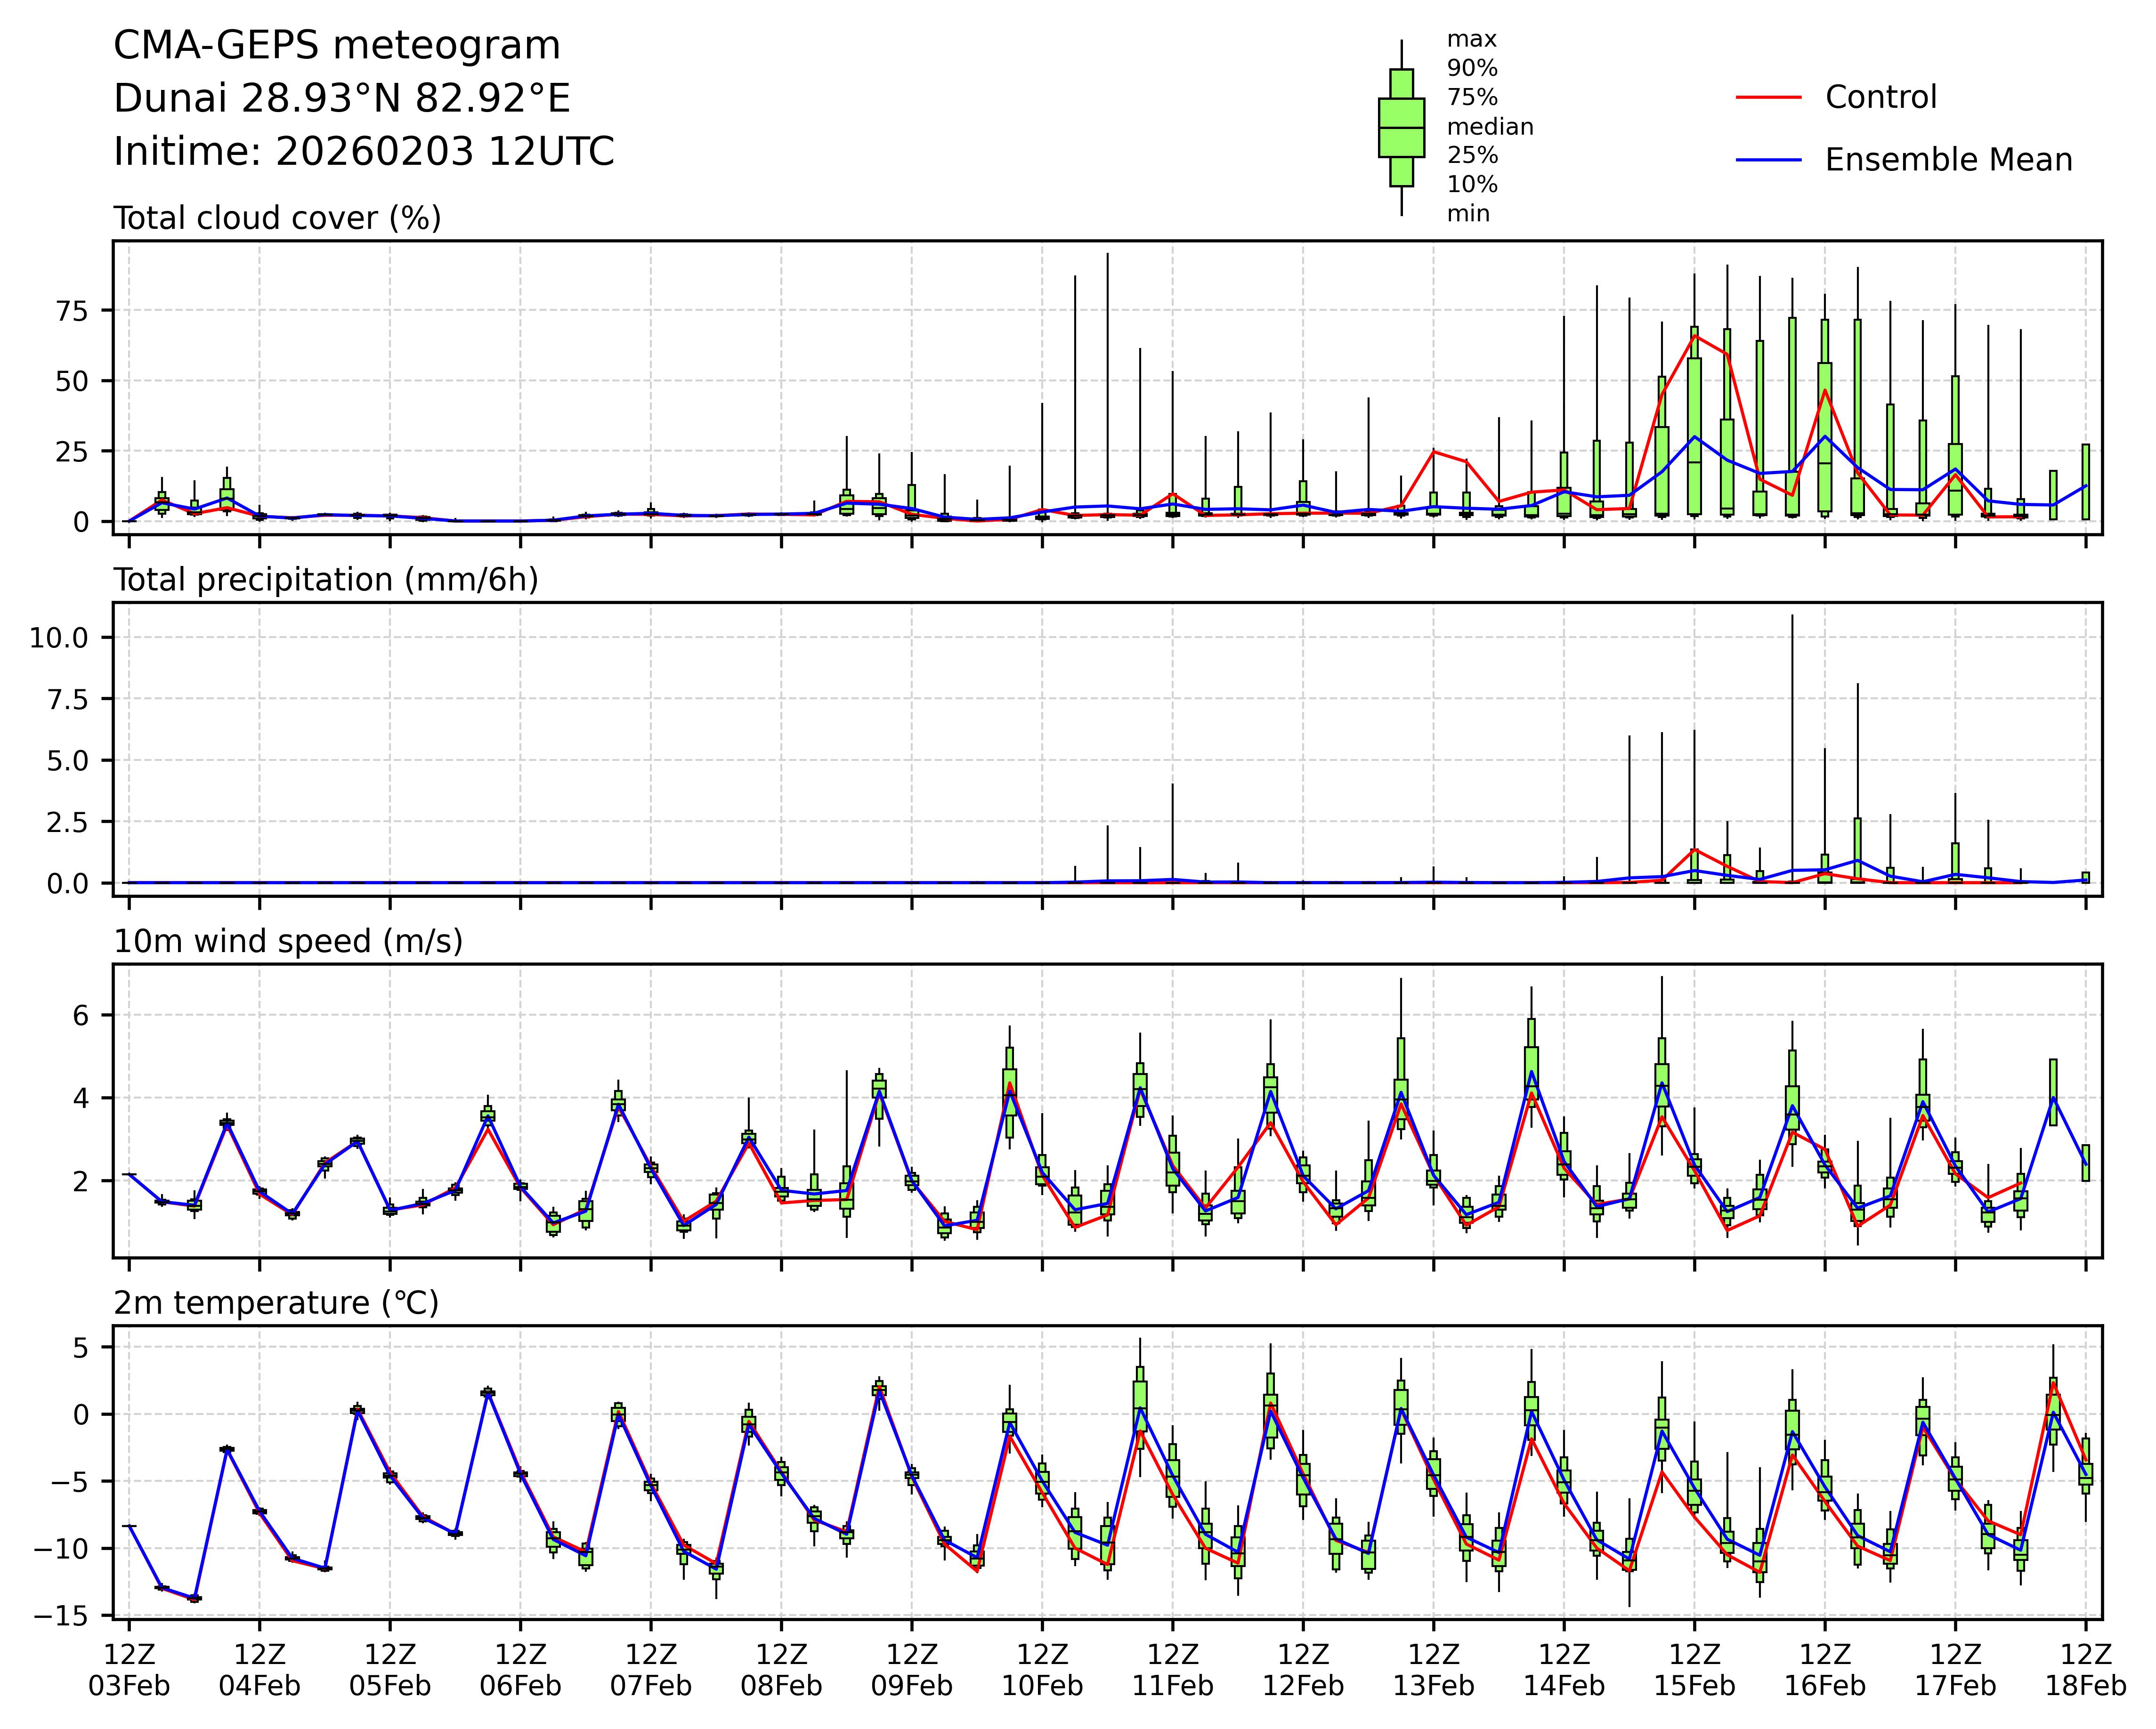
Task: Click the 'Initime: 20260203 12UTC' text
Action: coord(364,152)
